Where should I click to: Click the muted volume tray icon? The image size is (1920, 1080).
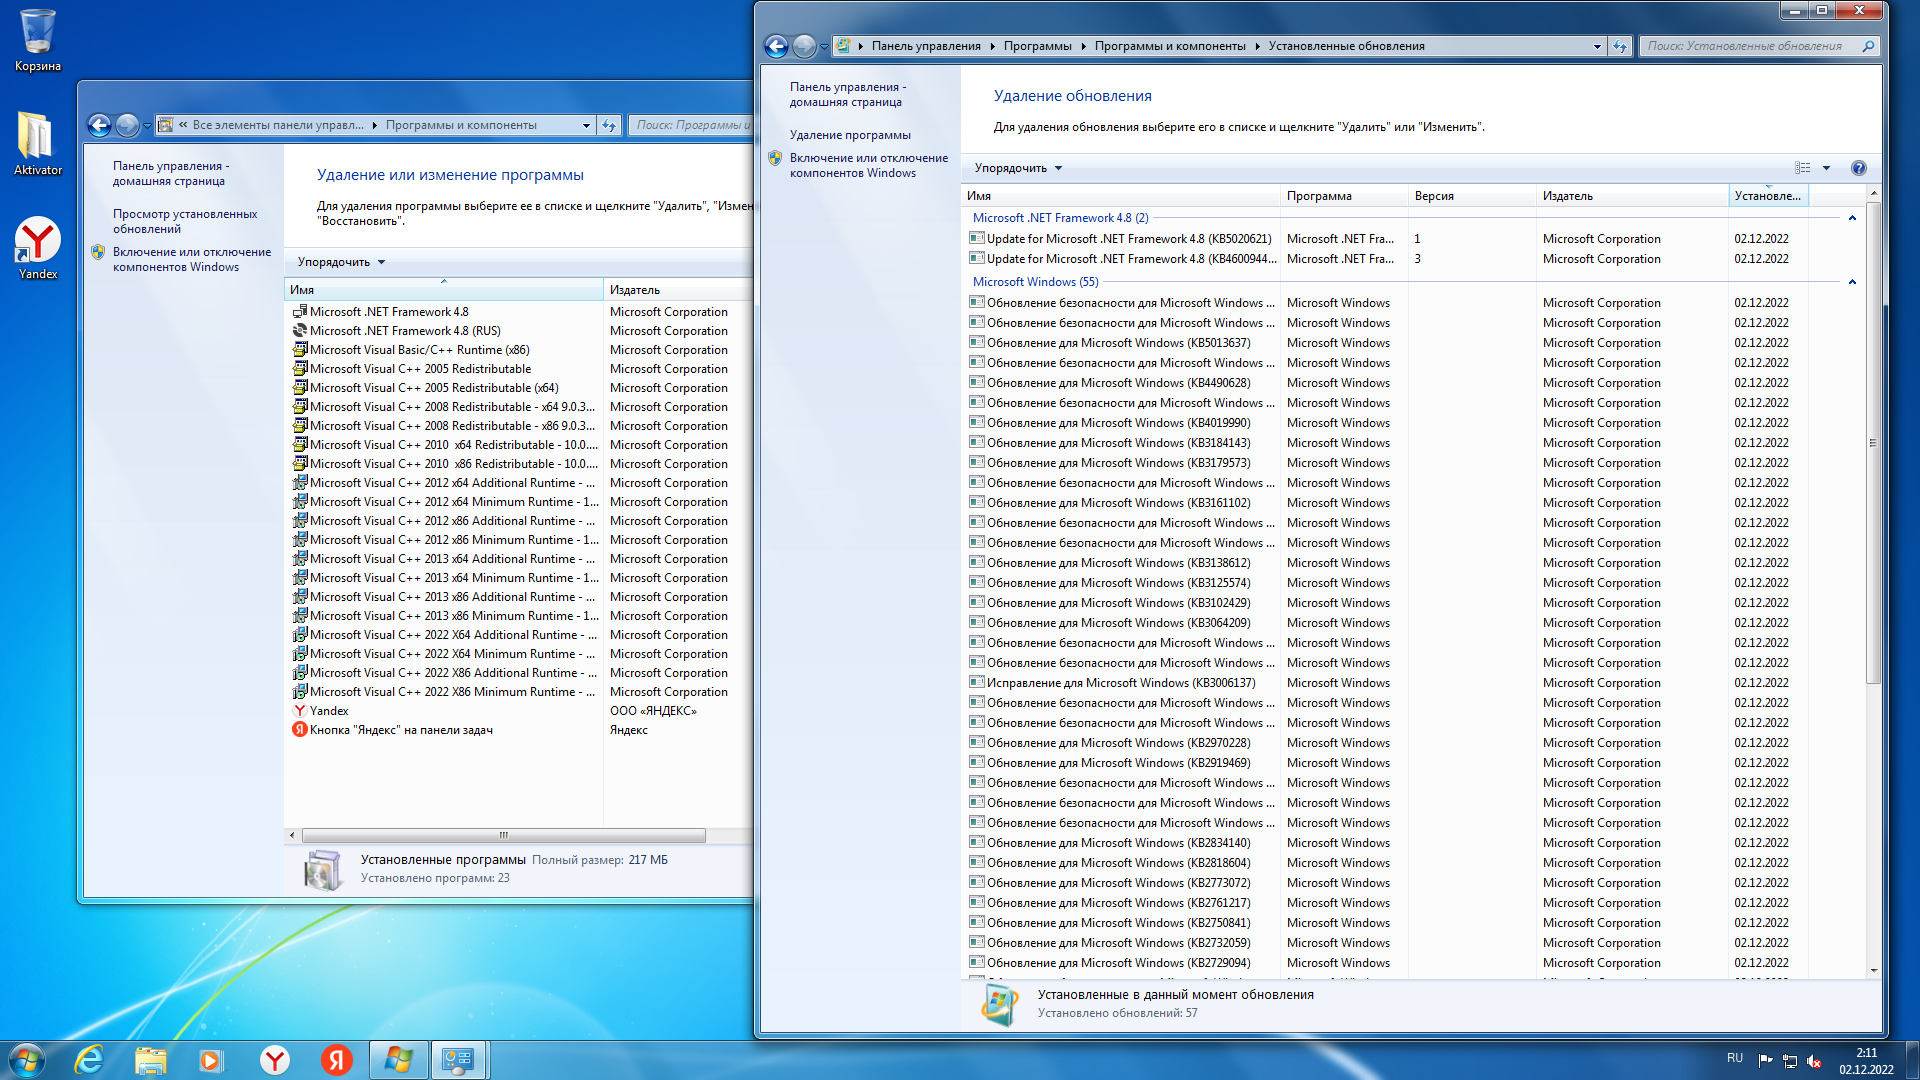pyautogui.click(x=1814, y=1060)
